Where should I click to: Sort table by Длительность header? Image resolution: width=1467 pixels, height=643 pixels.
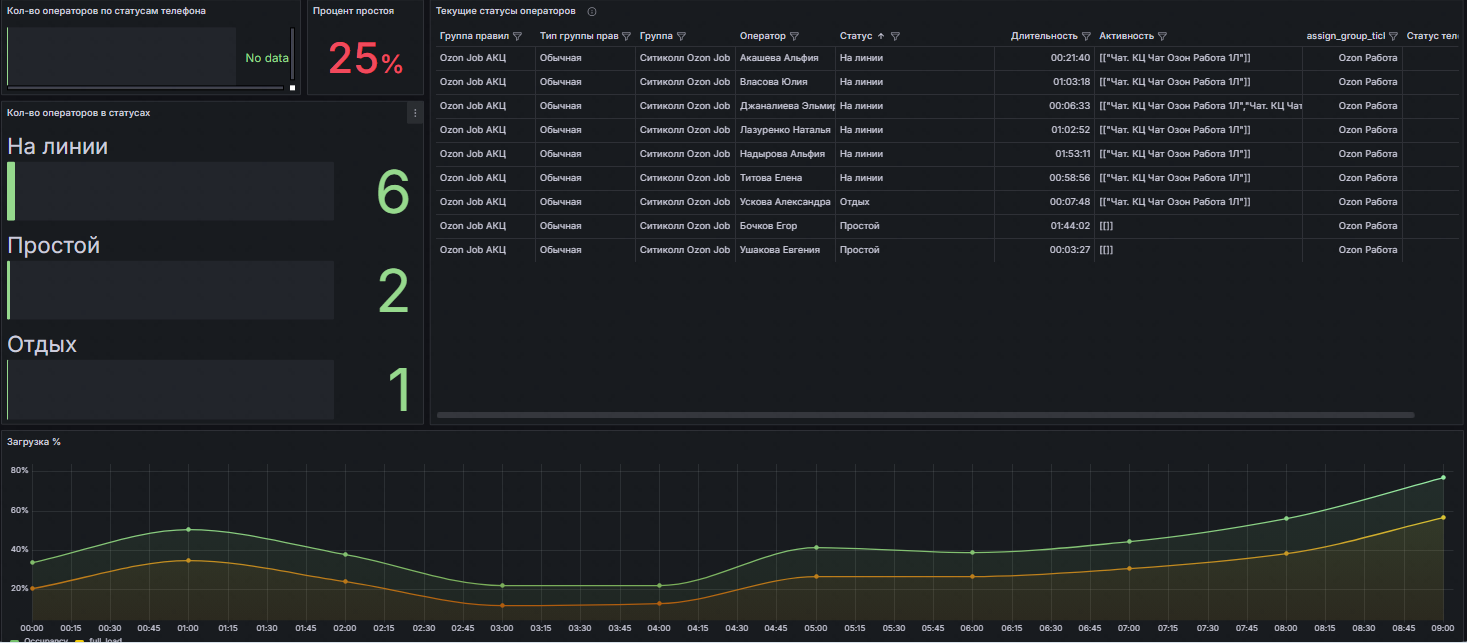(x=1043, y=36)
